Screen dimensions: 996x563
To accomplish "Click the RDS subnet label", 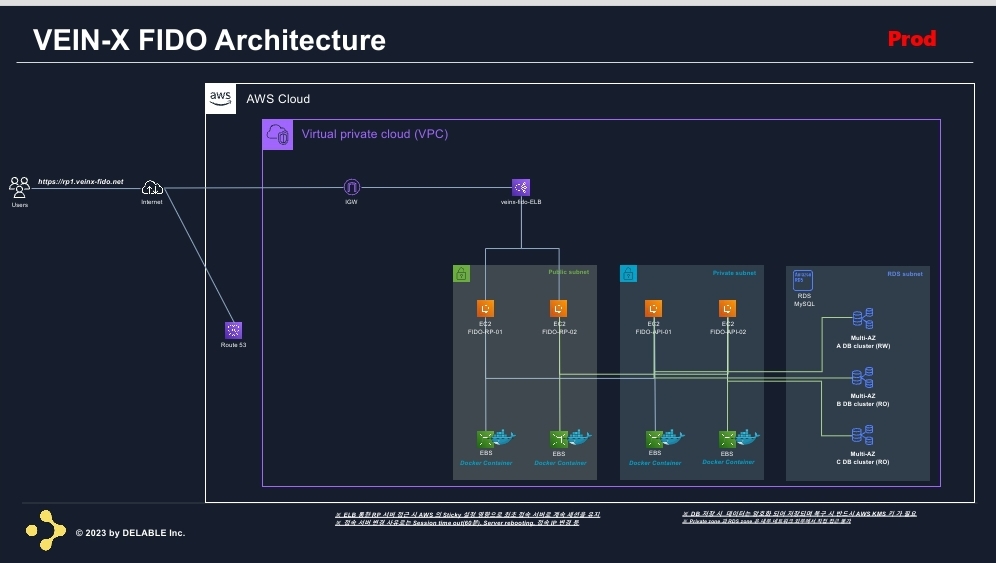I will [x=905, y=274].
